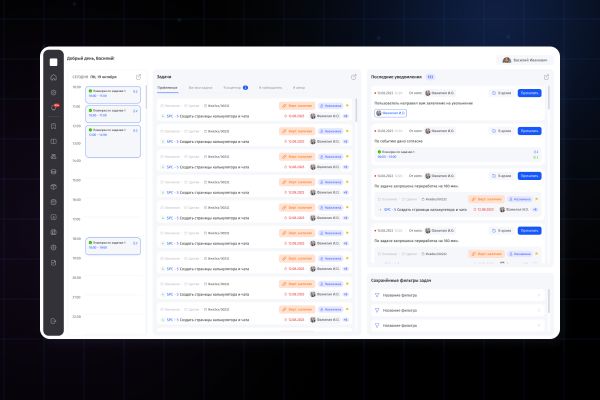Click the saved filters list scrollbar
This screenshot has width=600, height=400.
click(x=549, y=301)
